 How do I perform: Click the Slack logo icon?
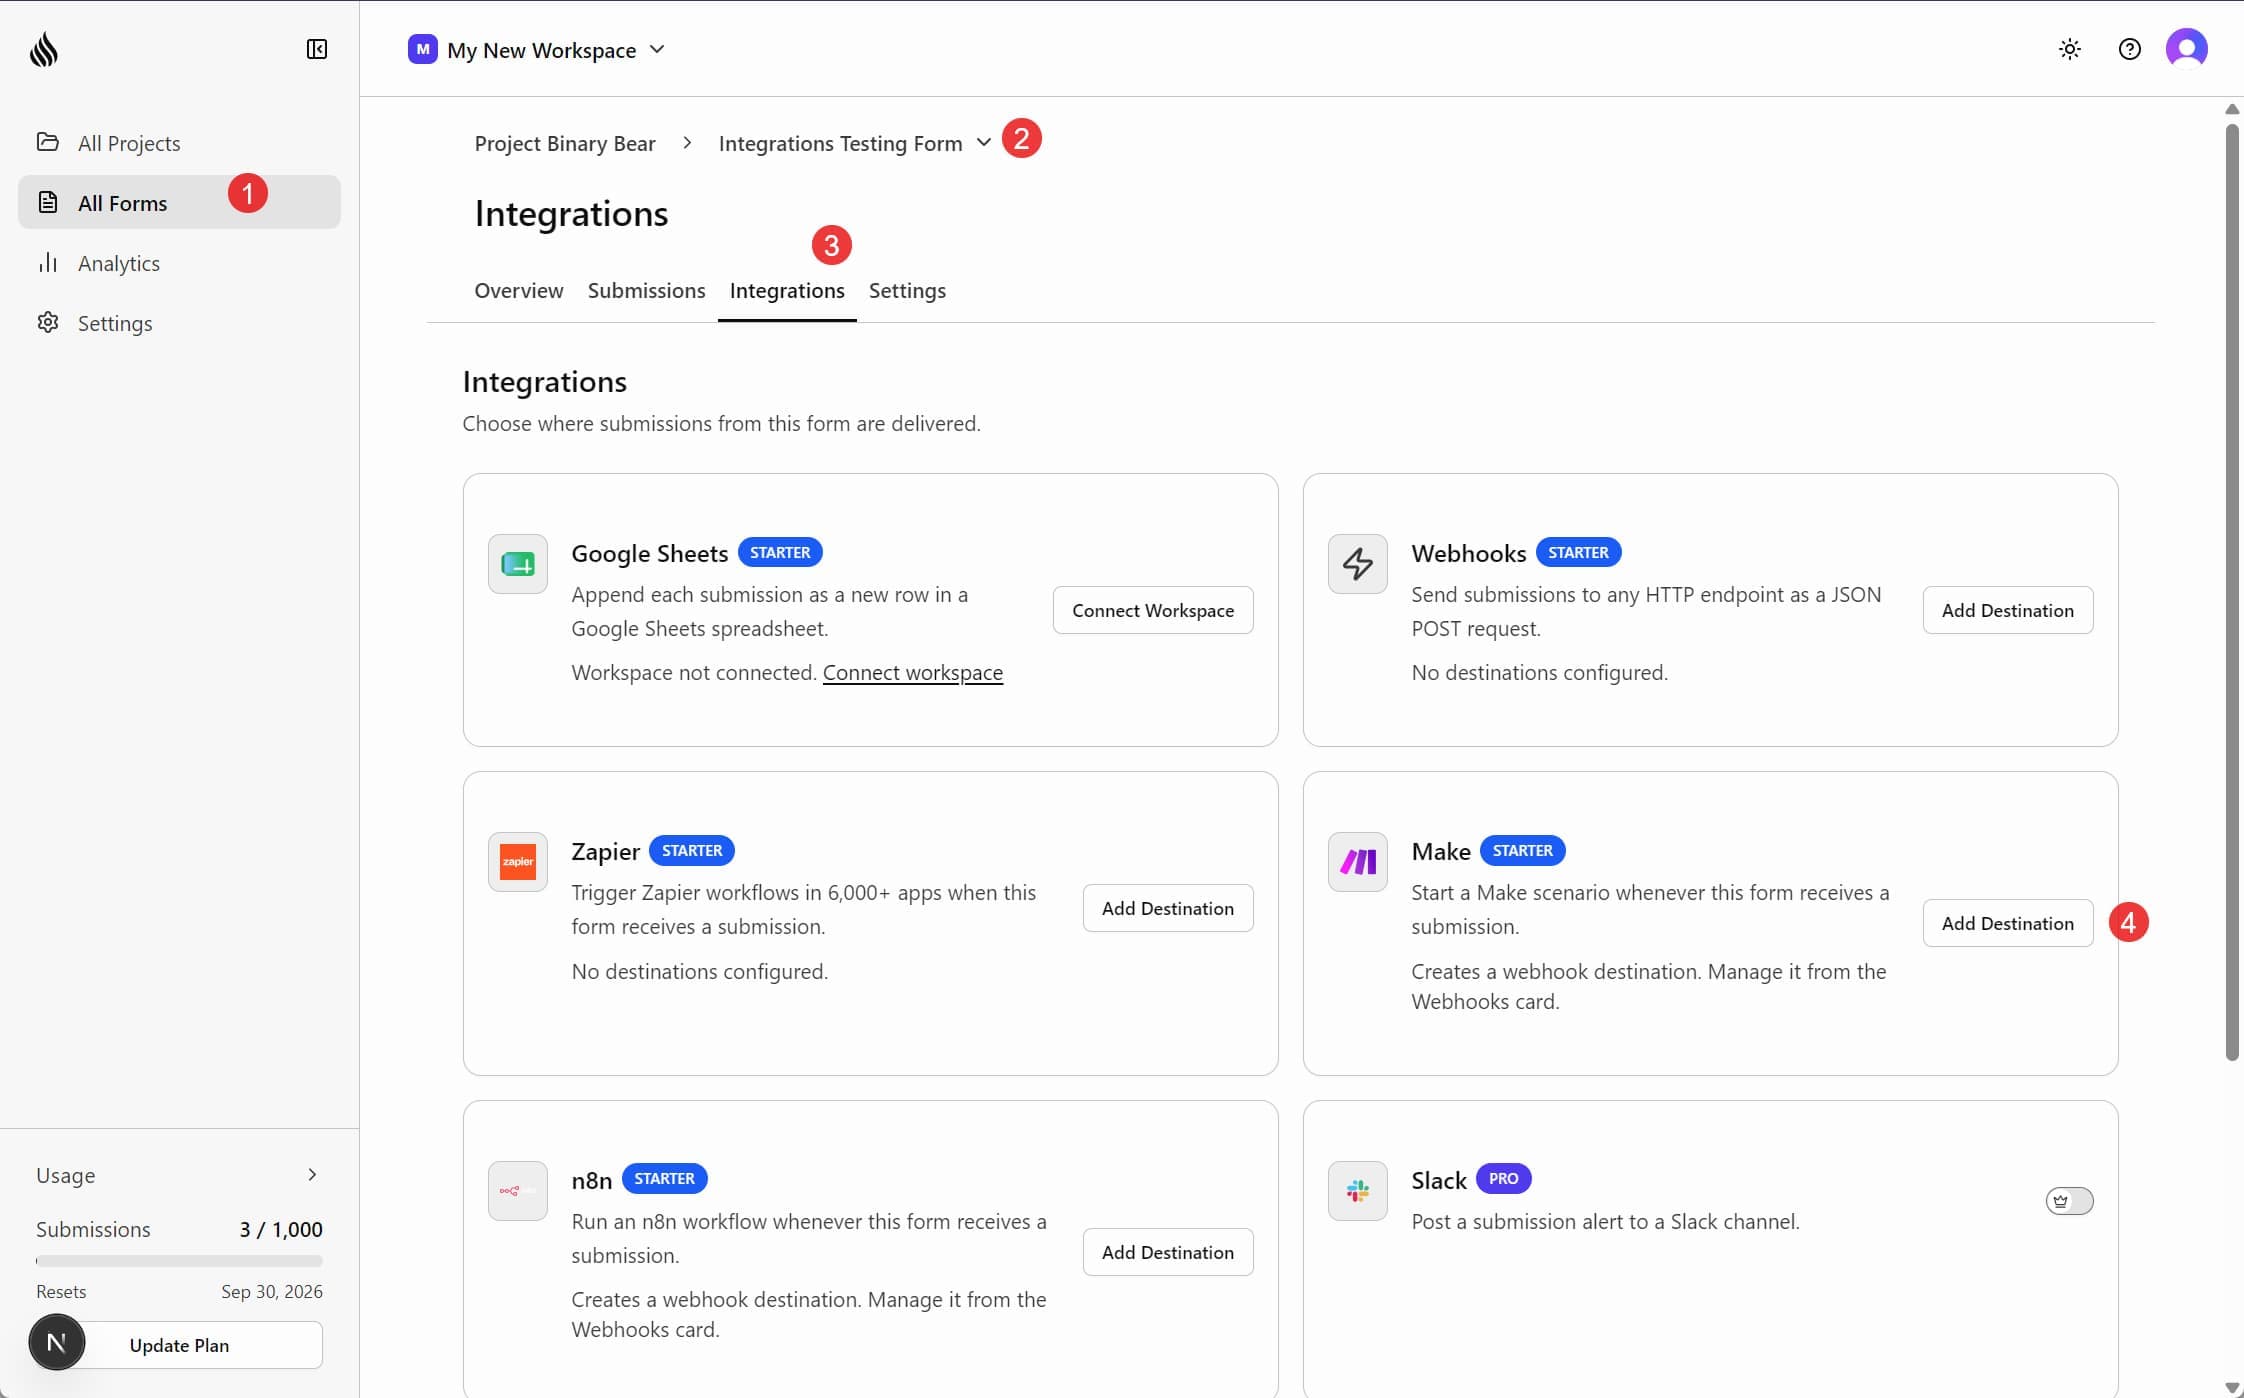(x=1358, y=1191)
